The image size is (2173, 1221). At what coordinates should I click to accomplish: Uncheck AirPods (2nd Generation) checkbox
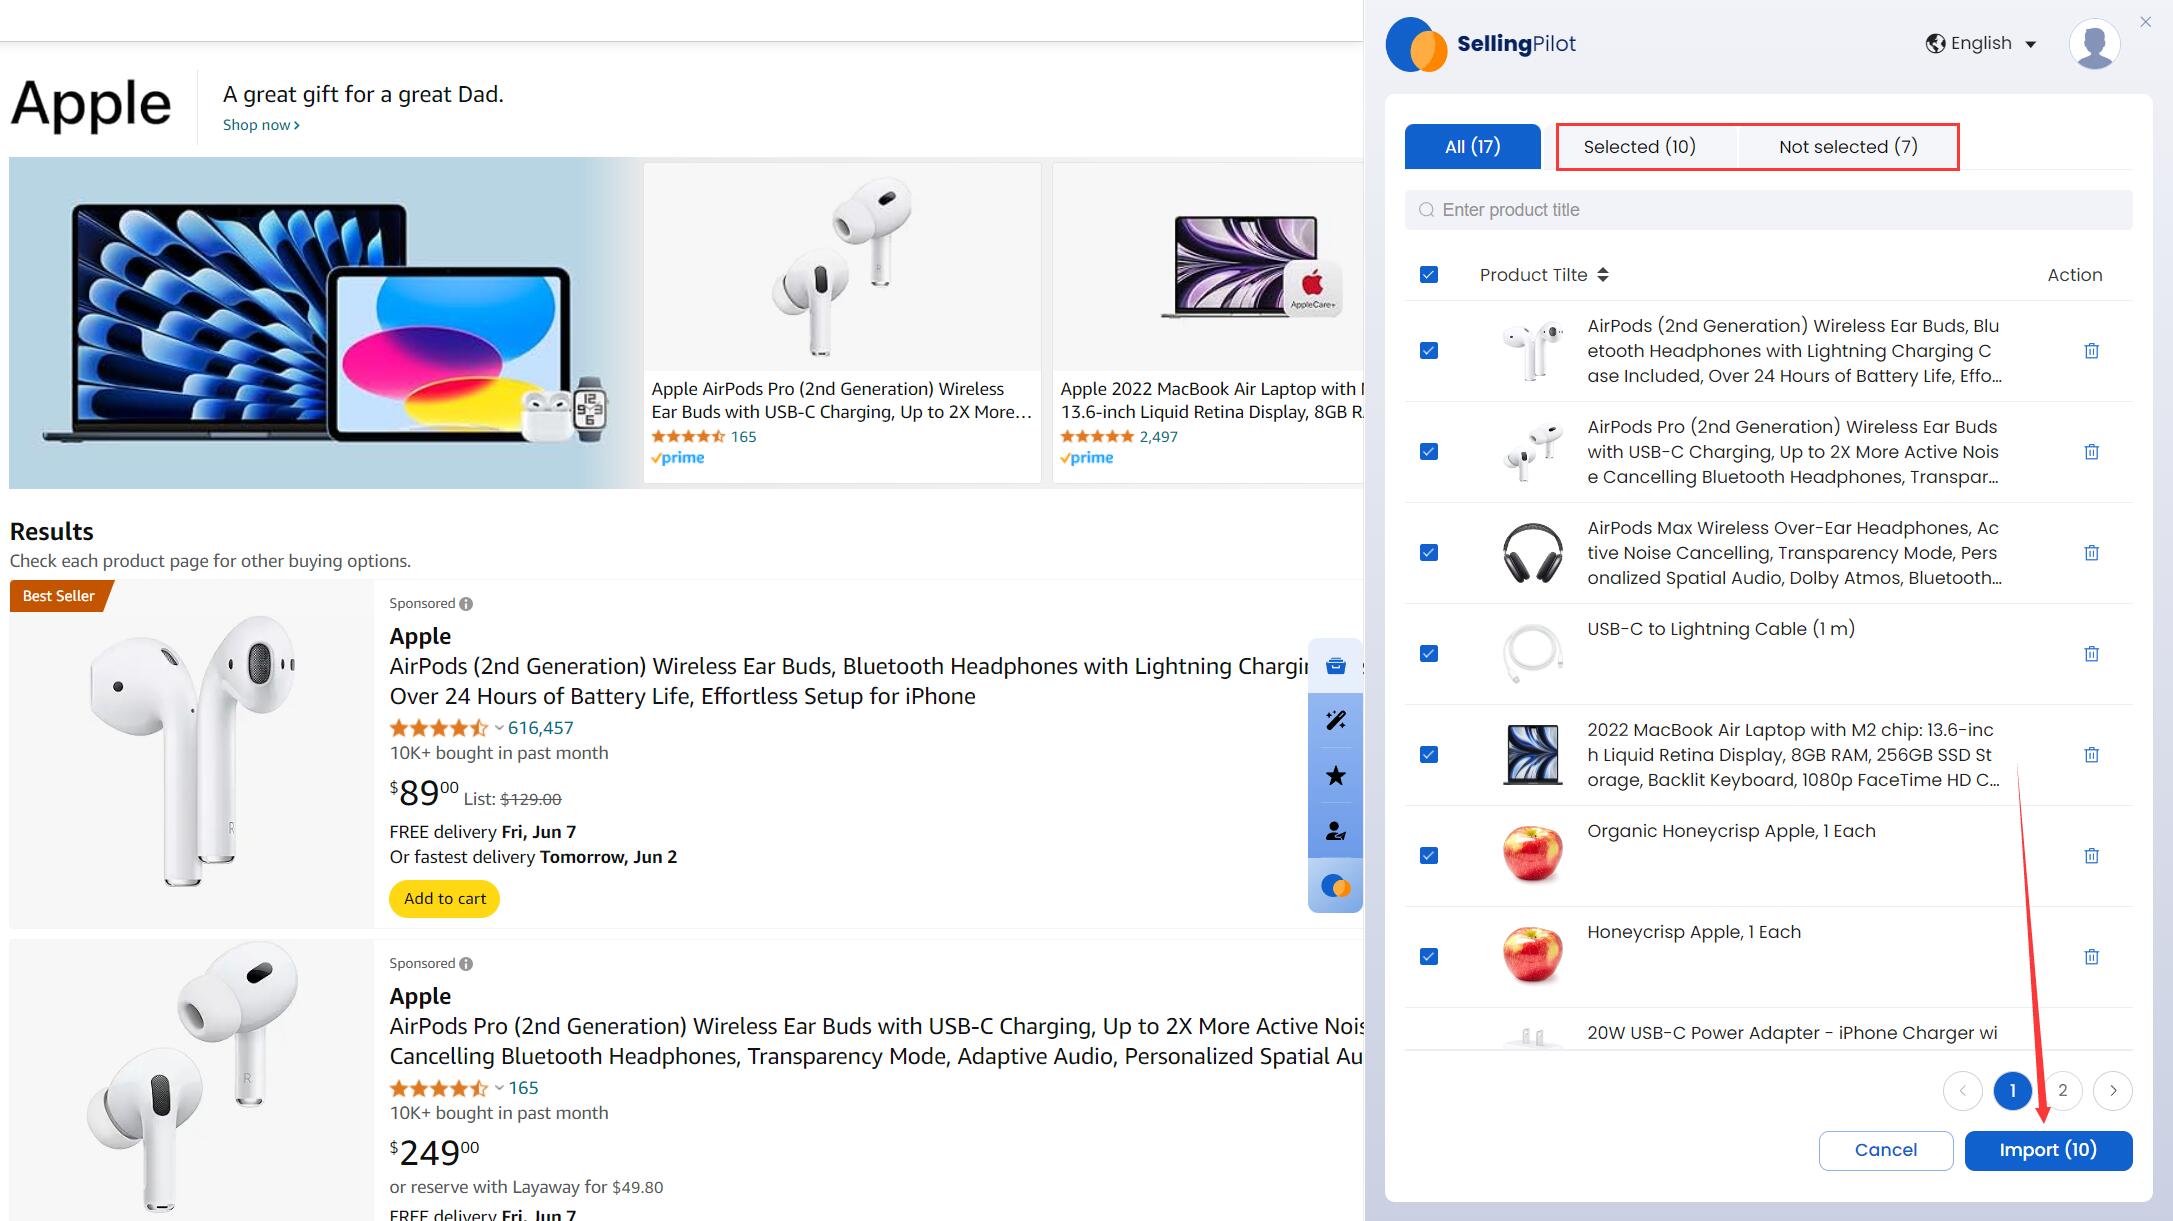(x=1429, y=351)
